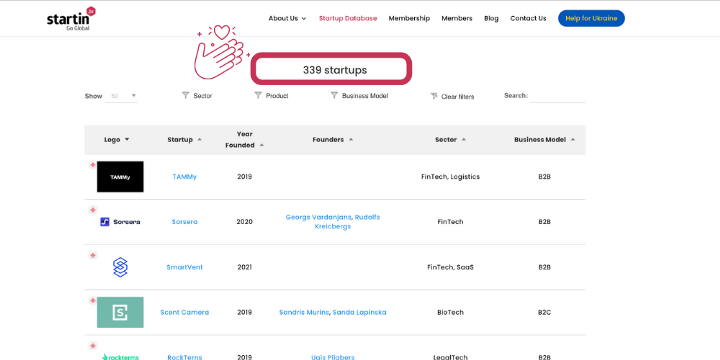Open the TAMMy startup link
Image resolution: width=720 pixels, height=360 pixels.
pos(185,177)
